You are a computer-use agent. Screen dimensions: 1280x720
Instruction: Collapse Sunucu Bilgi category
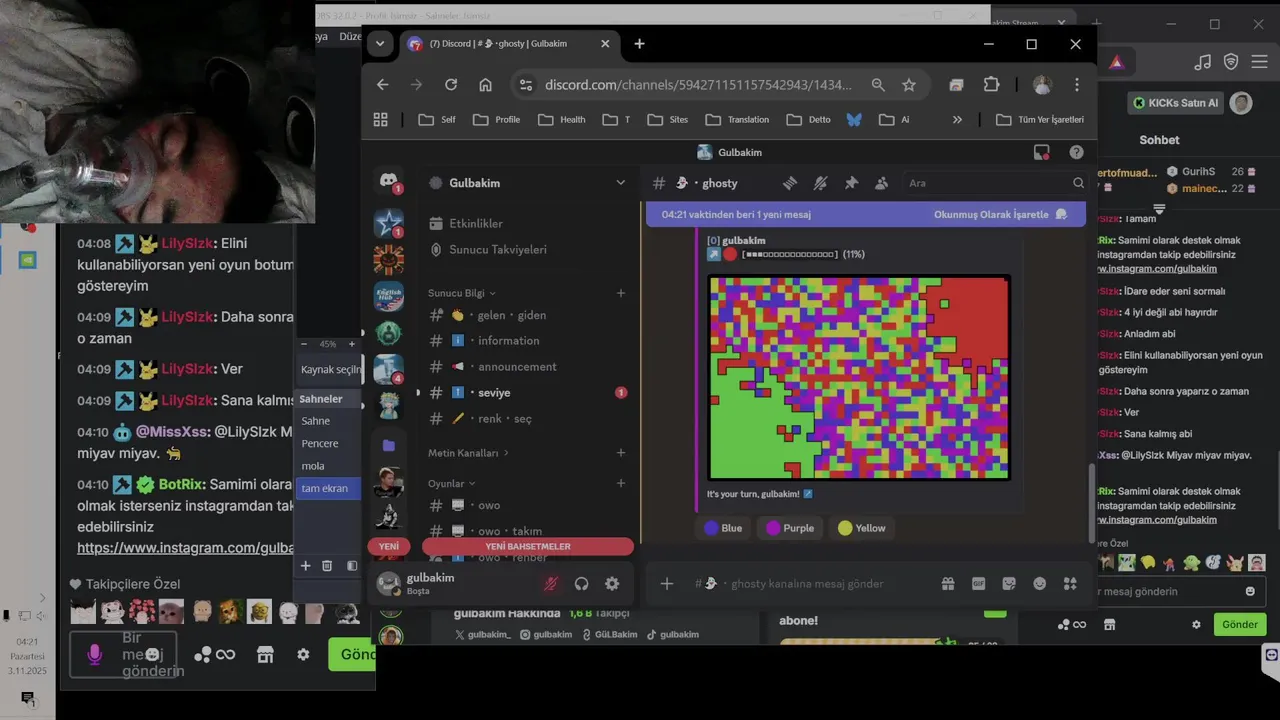[462, 293]
